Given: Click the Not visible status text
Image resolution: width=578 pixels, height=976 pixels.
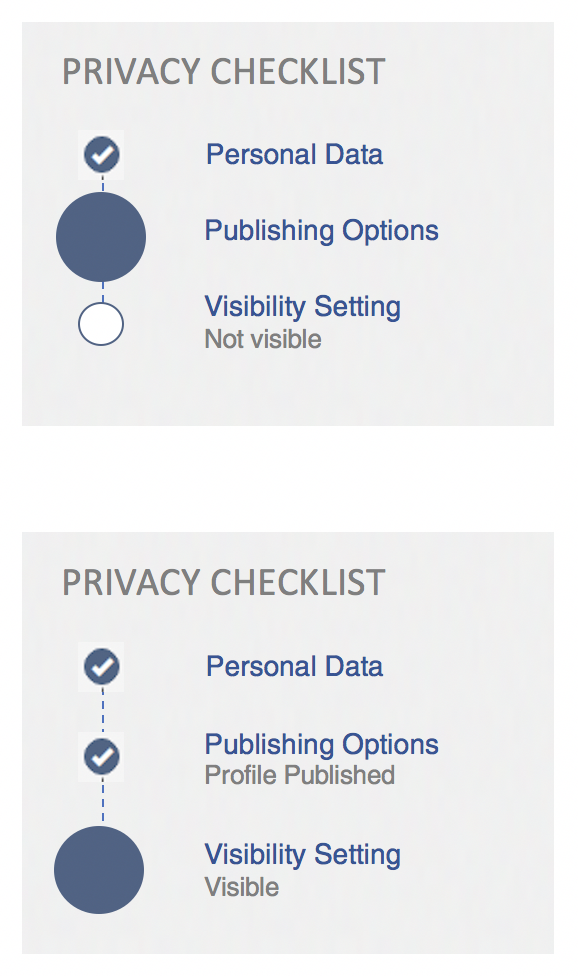Looking at the screenshot, I should [263, 339].
